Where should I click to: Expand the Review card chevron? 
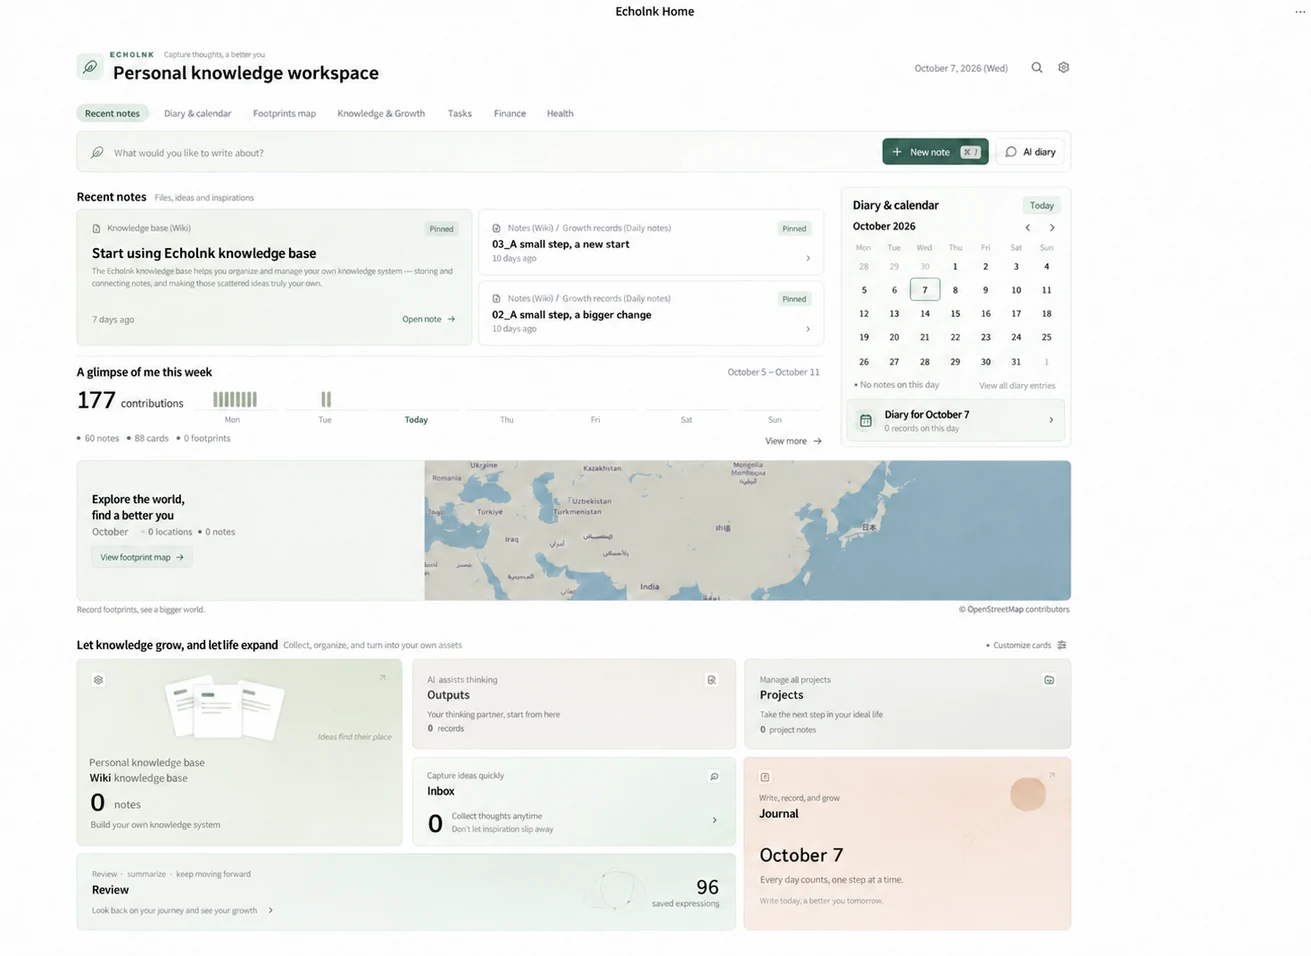tap(271, 910)
